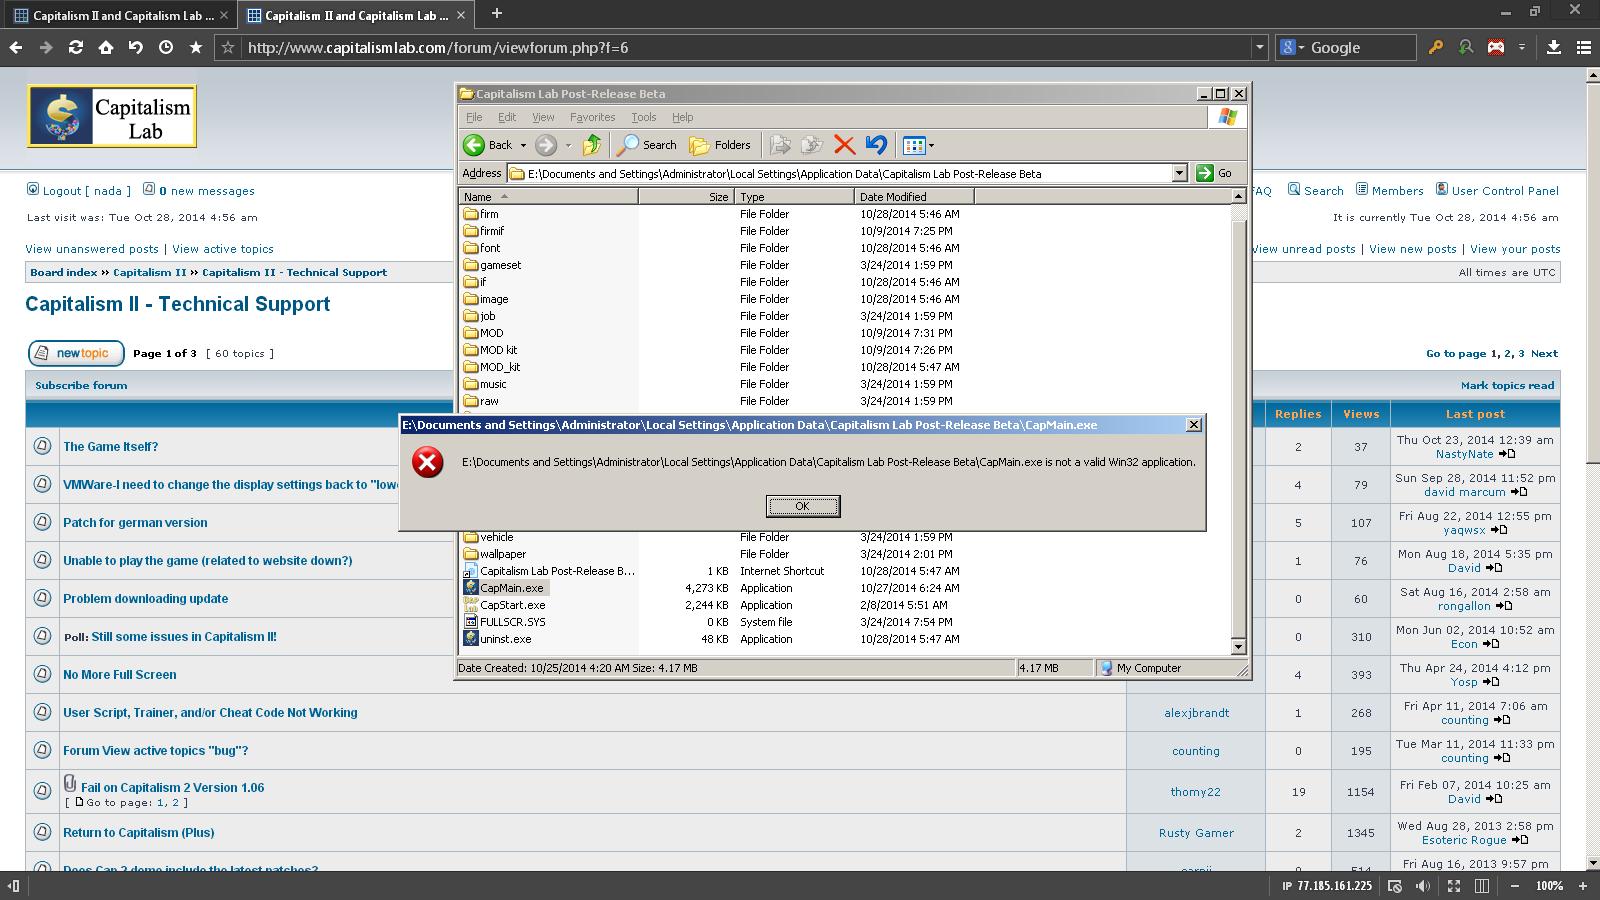Go to the browser home page

(106, 47)
